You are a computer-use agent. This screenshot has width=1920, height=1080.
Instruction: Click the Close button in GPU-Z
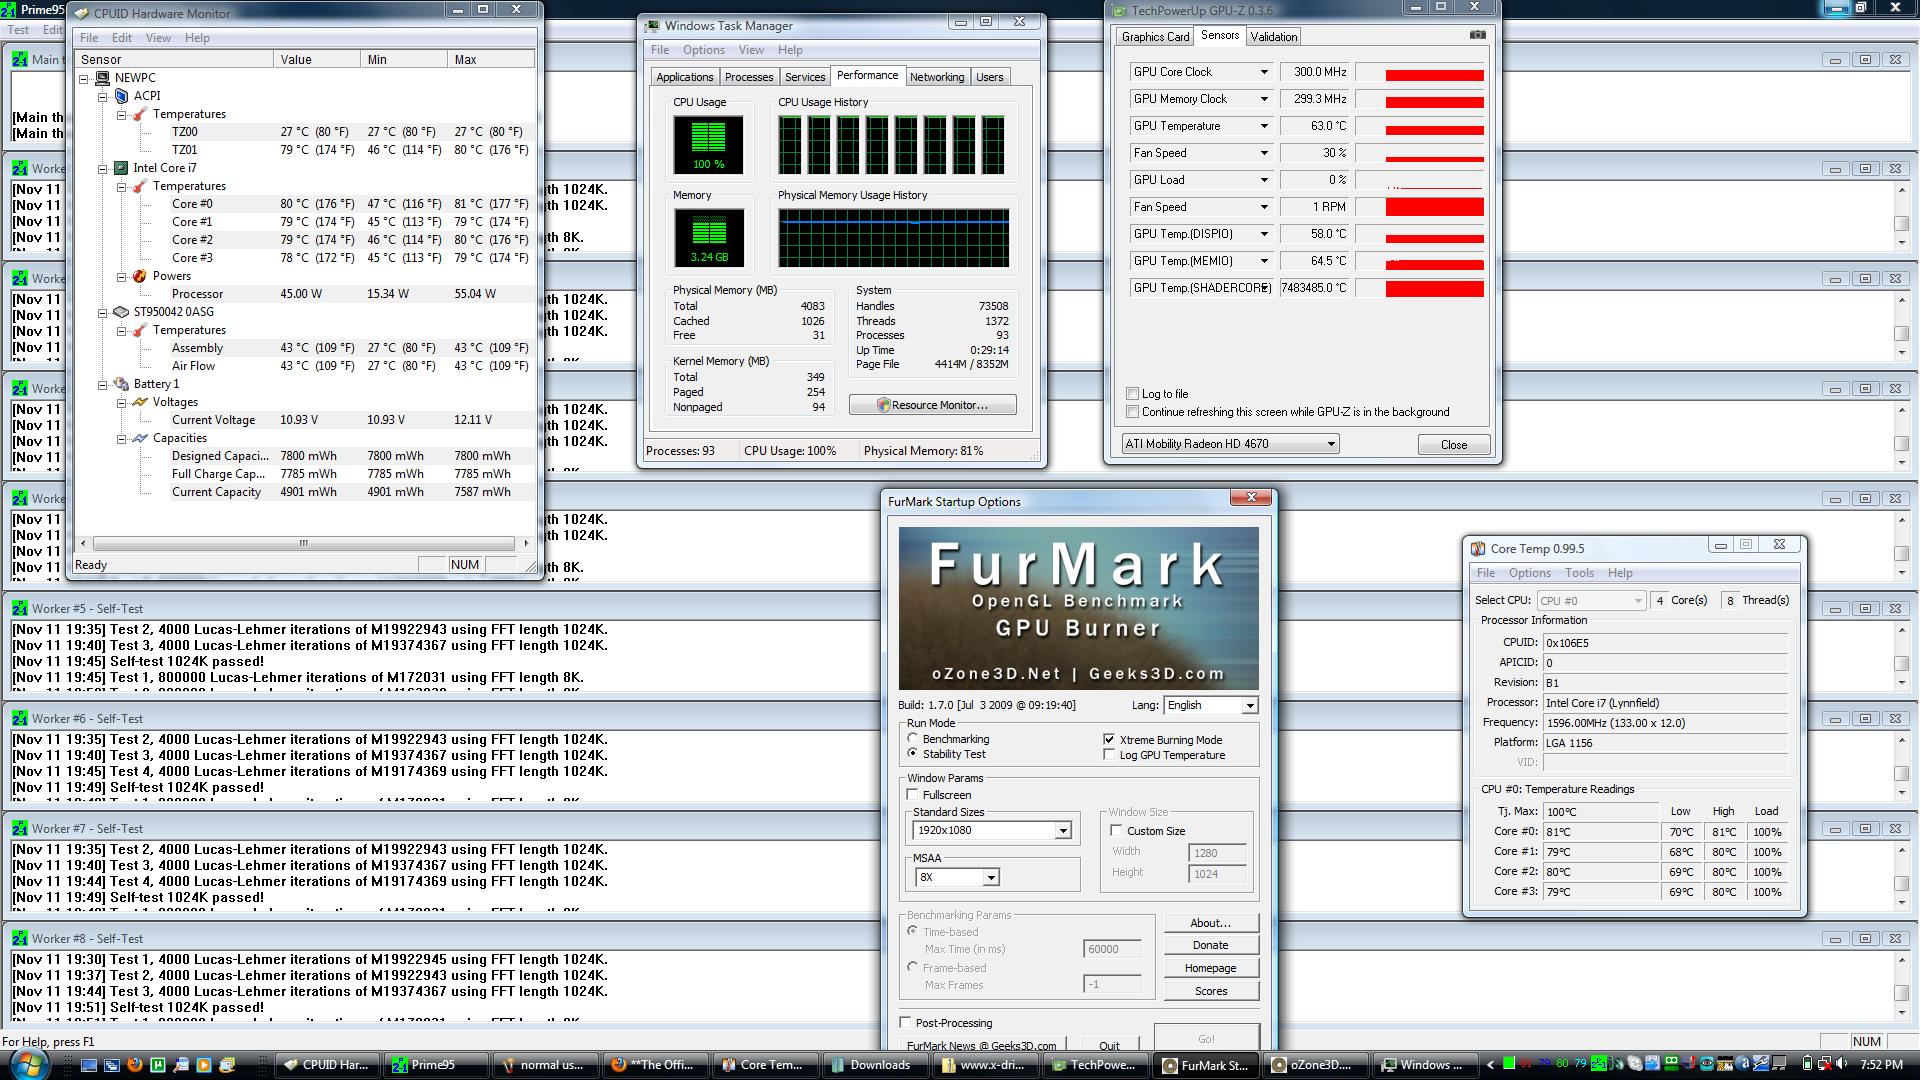point(1454,445)
